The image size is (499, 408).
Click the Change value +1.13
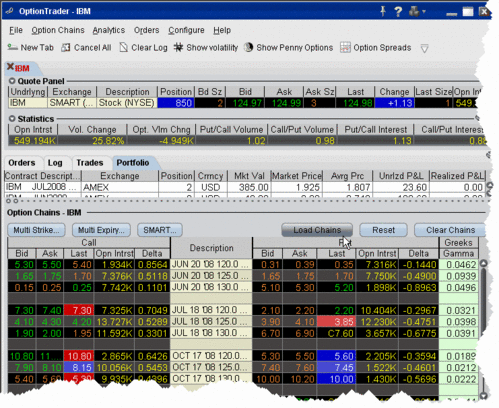[394, 103]
